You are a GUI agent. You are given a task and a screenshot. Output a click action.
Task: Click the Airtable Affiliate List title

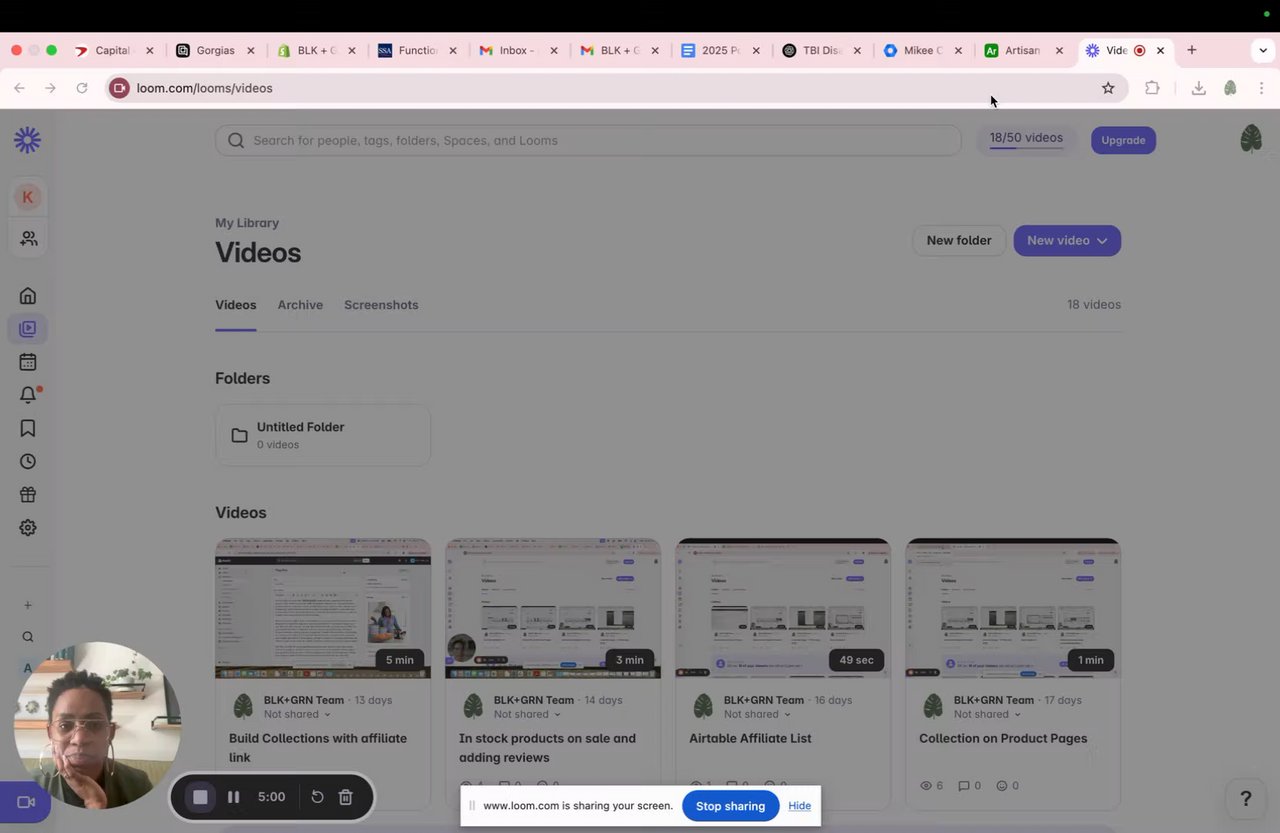(x=750, y=738)
